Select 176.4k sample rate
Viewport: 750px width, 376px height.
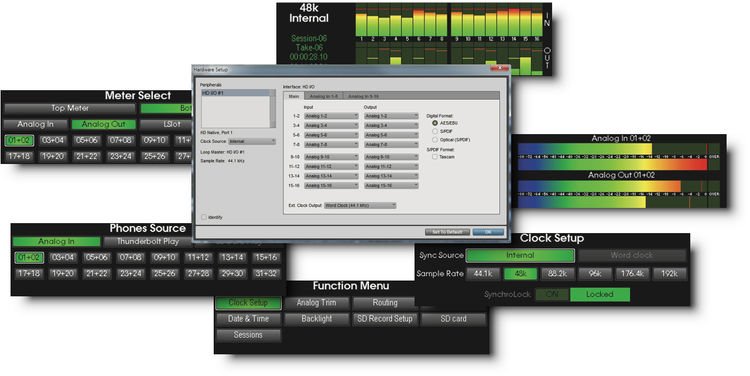(632, 274)
